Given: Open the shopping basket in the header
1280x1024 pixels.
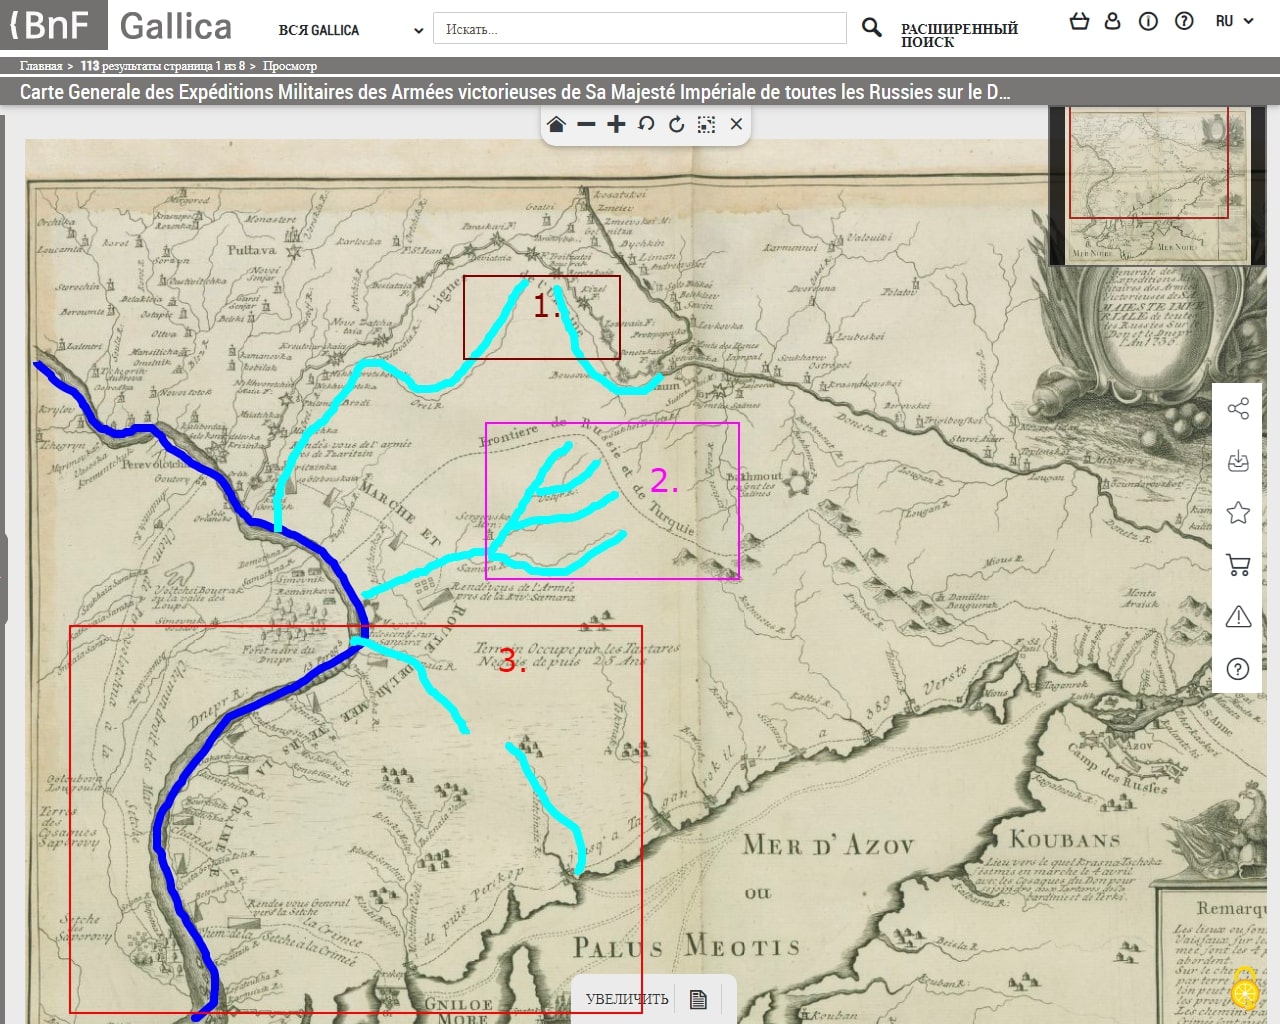Looking at the screenshot, I should click(1079, 20).
